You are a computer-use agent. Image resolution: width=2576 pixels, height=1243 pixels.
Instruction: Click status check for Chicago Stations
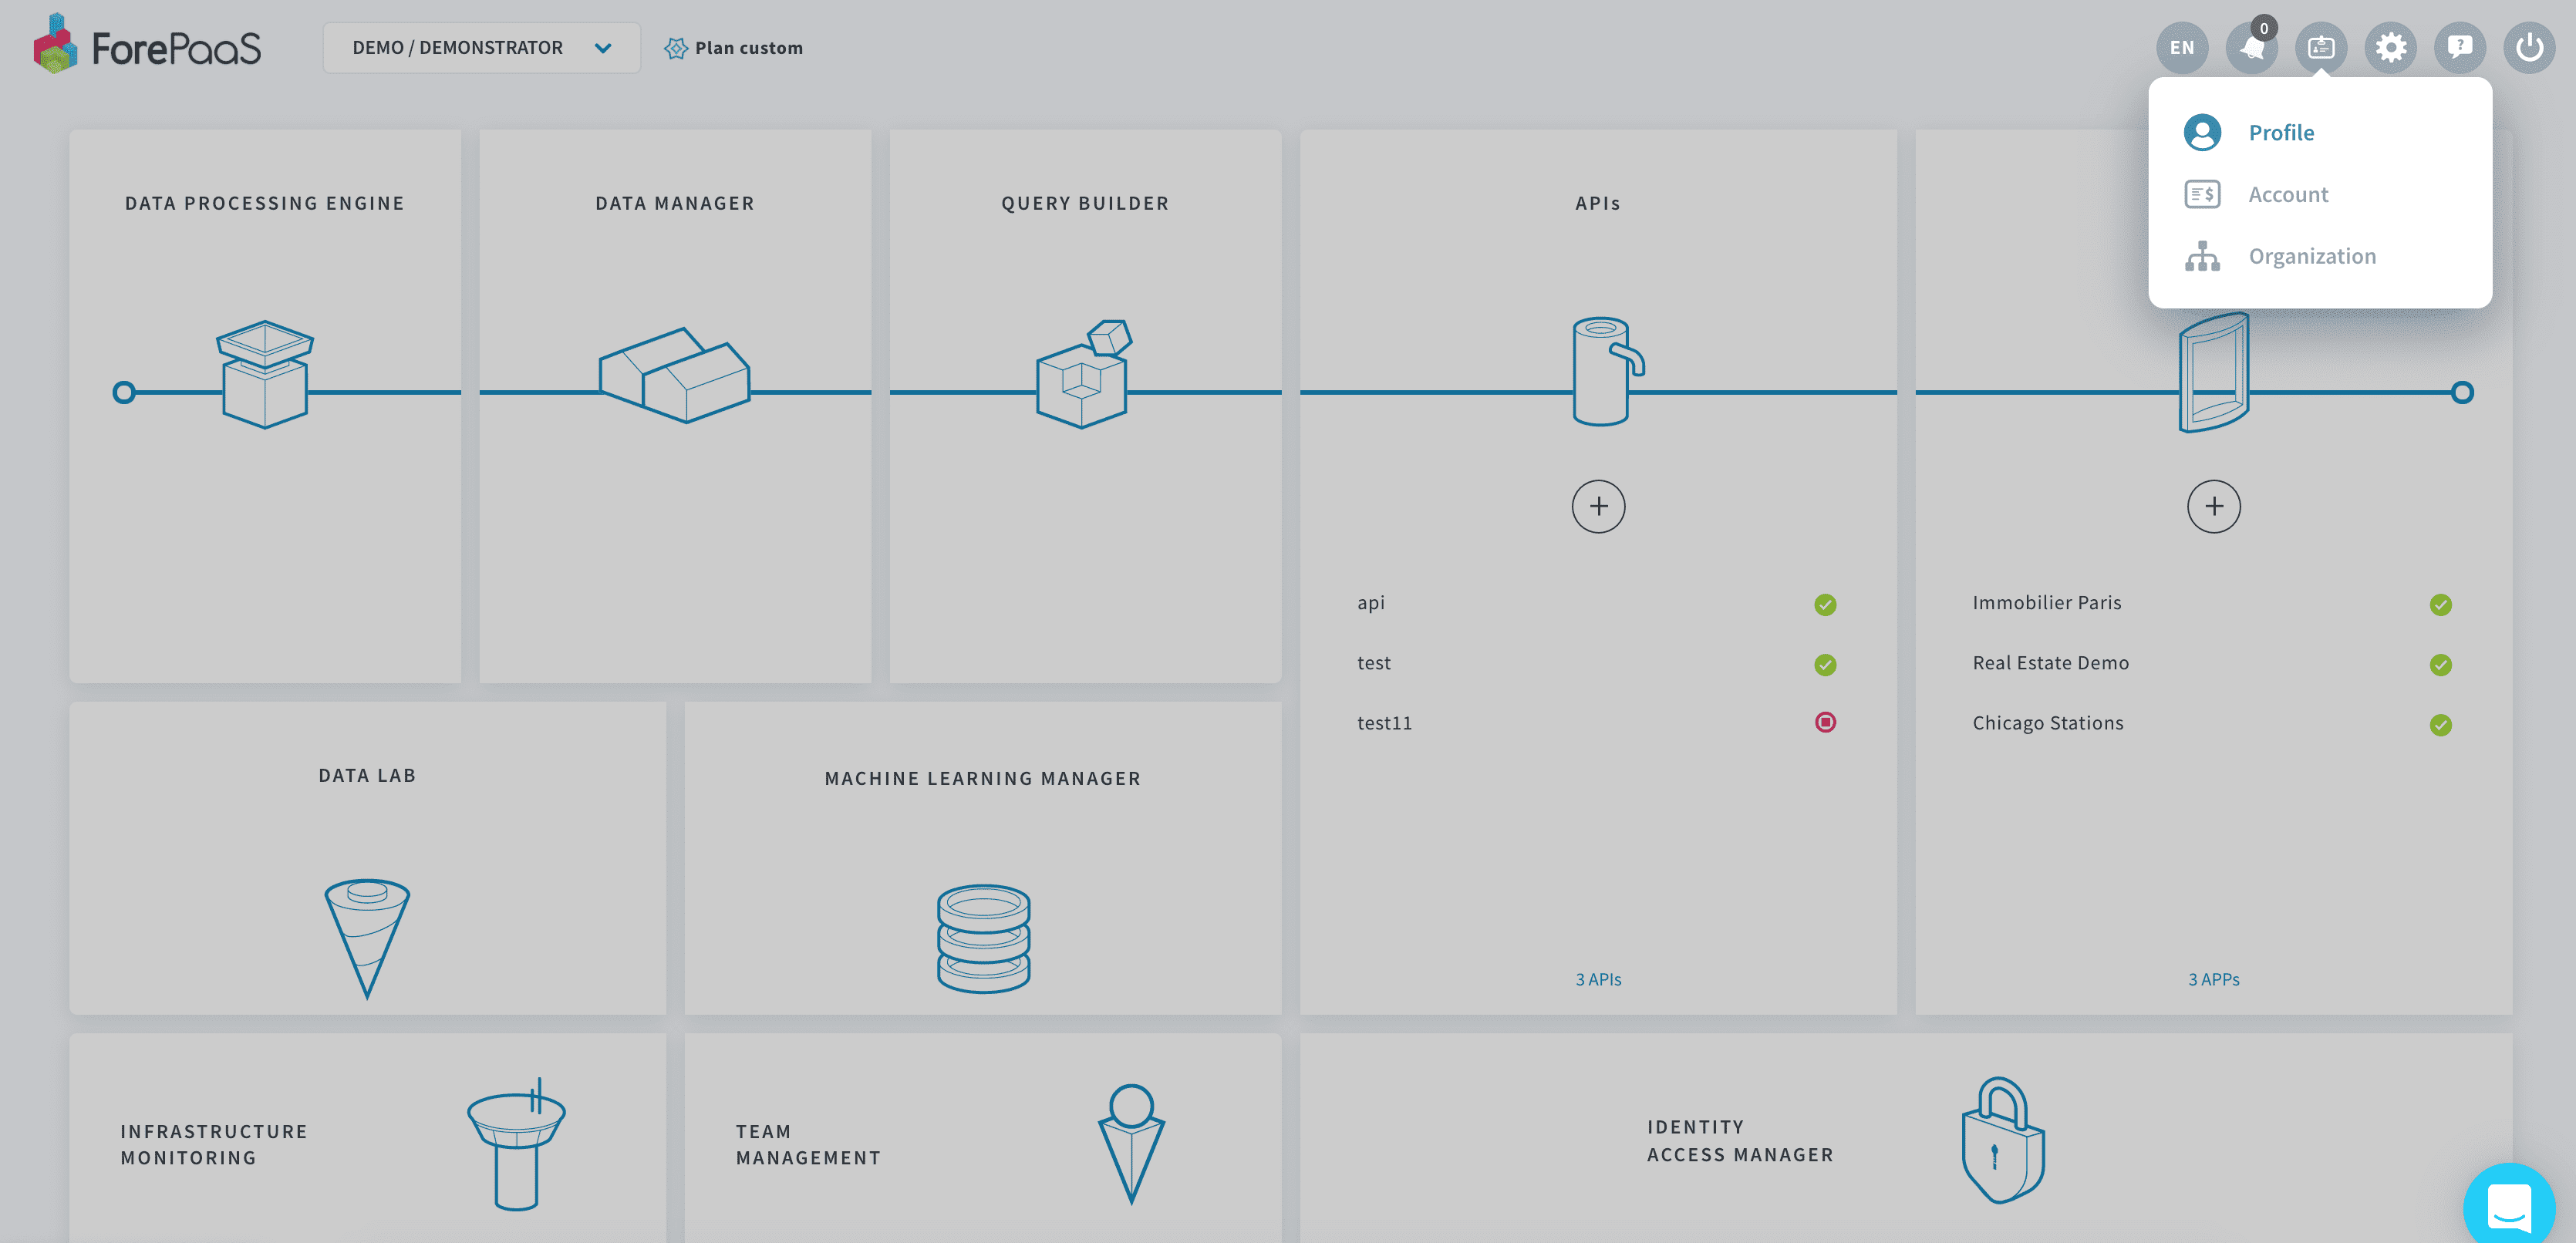pos(2440,724)
